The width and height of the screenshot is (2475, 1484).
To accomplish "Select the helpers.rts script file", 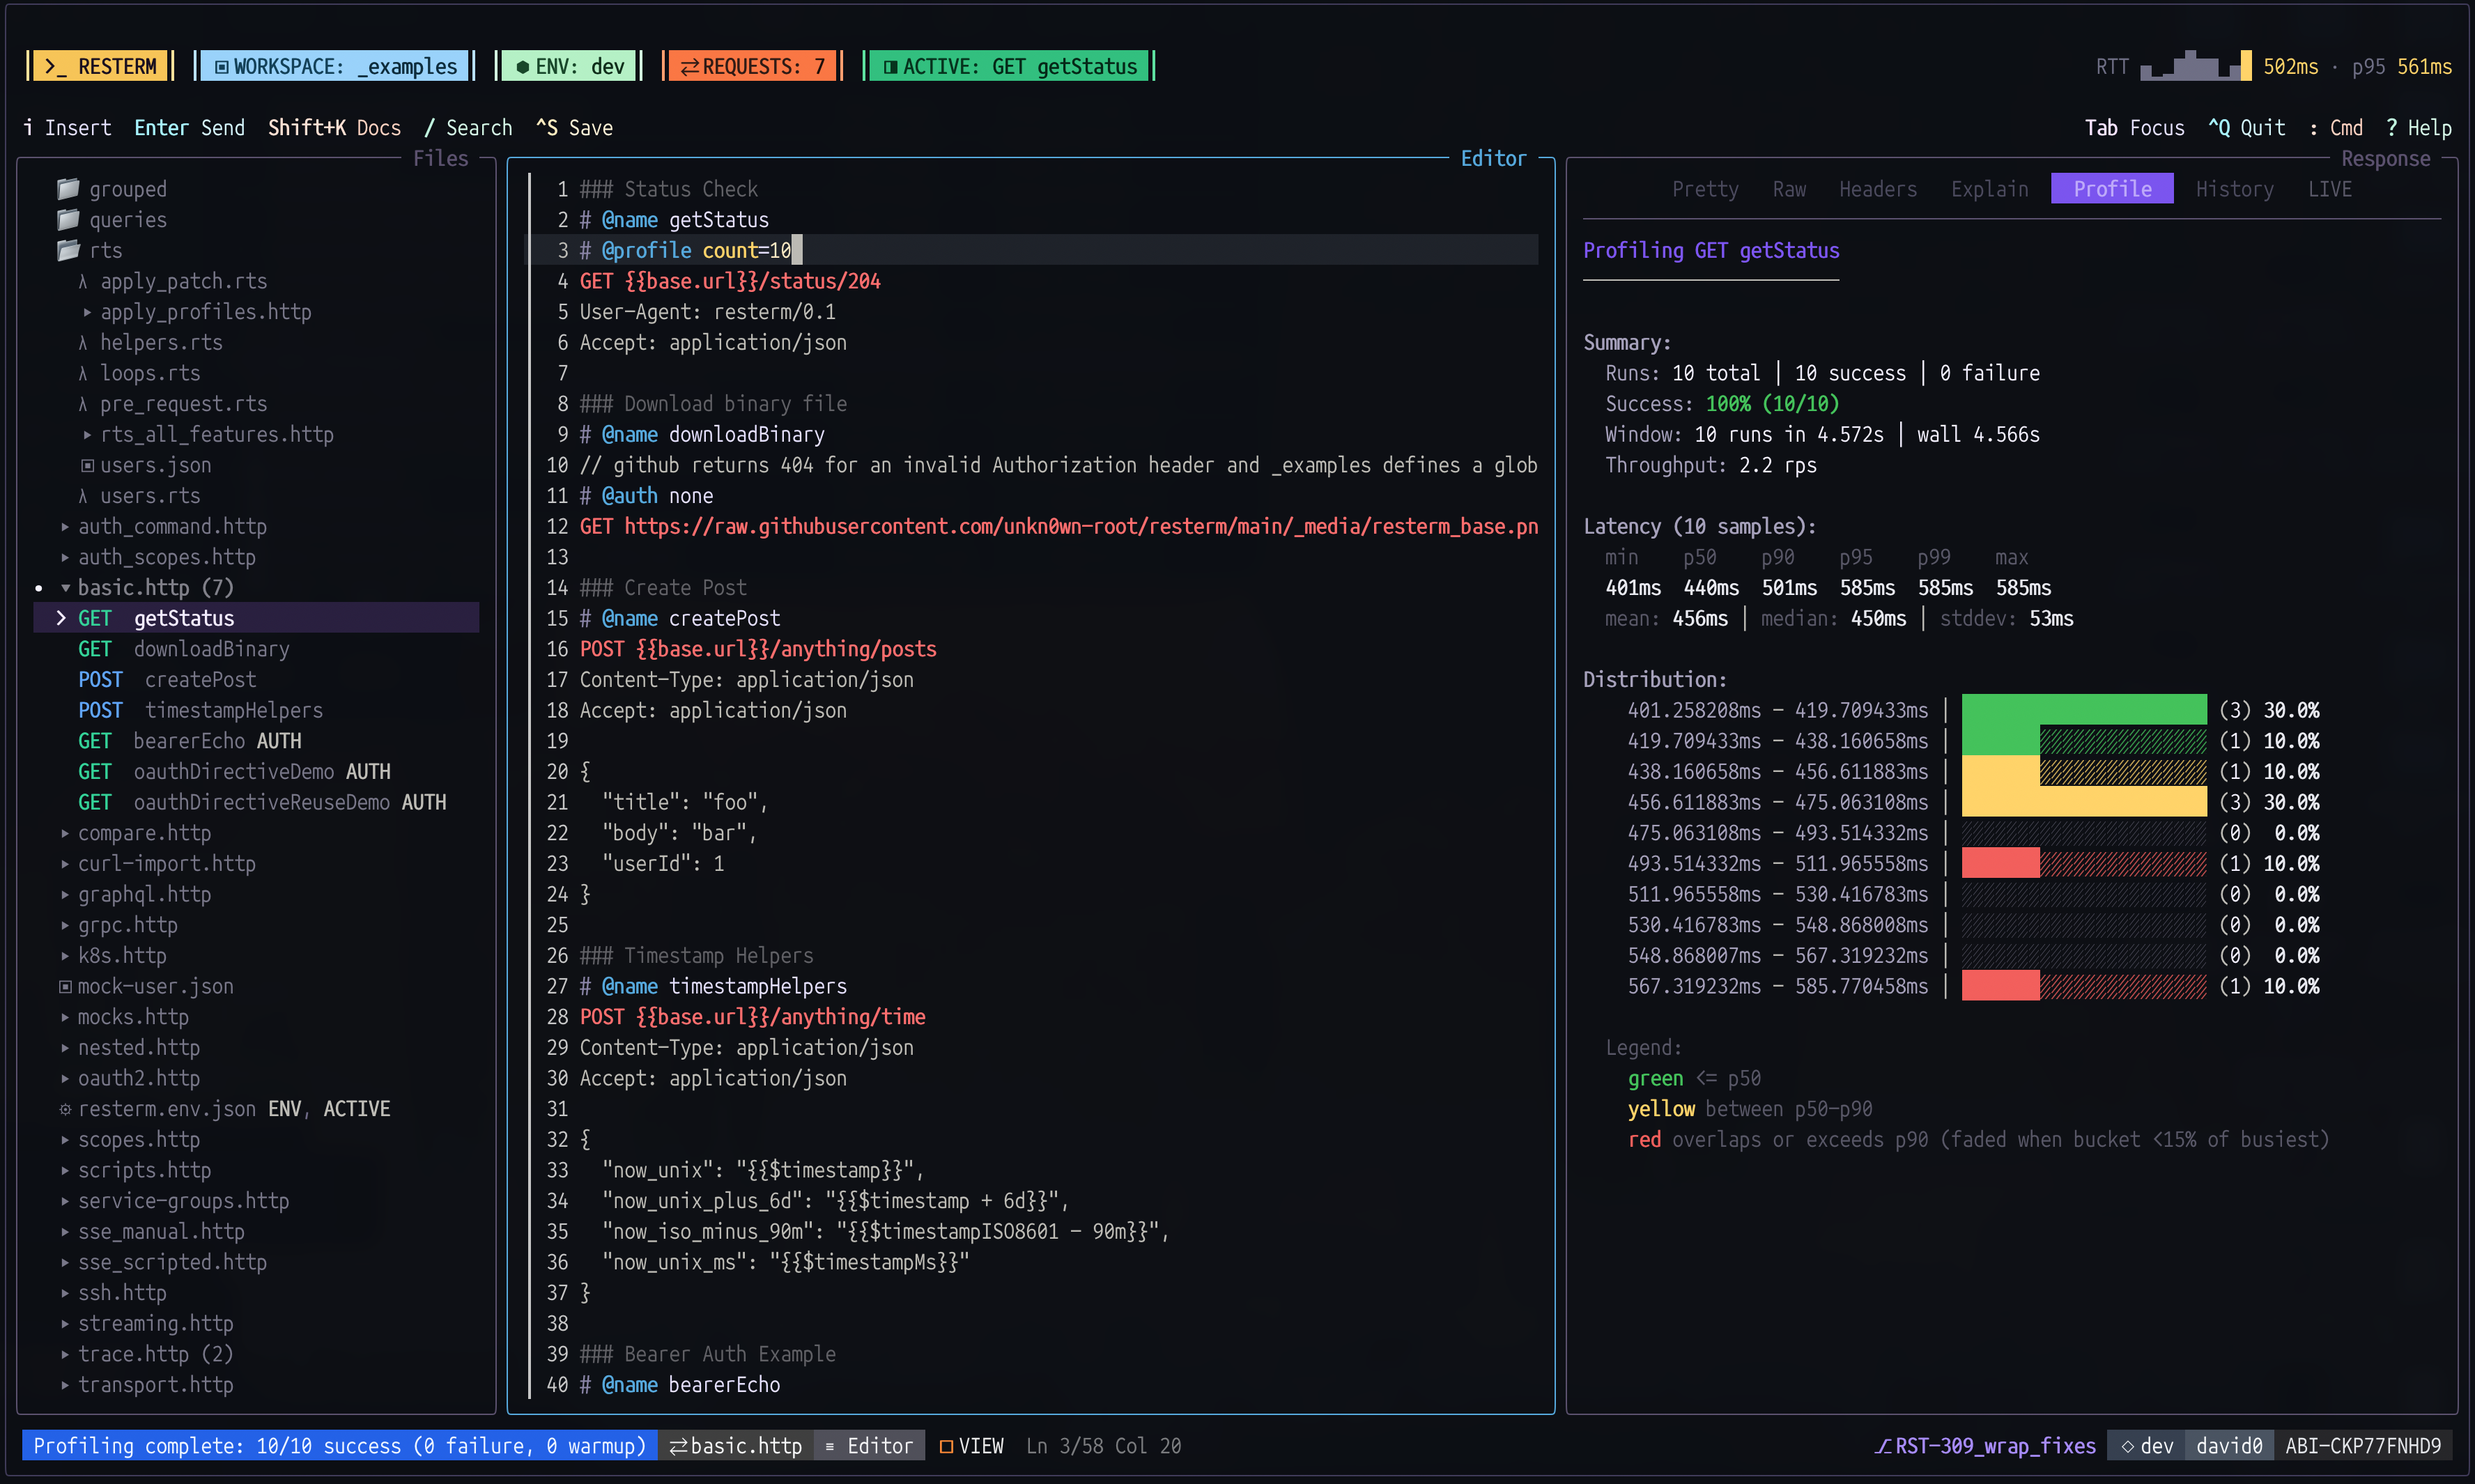I will click(x=151, y=342).
